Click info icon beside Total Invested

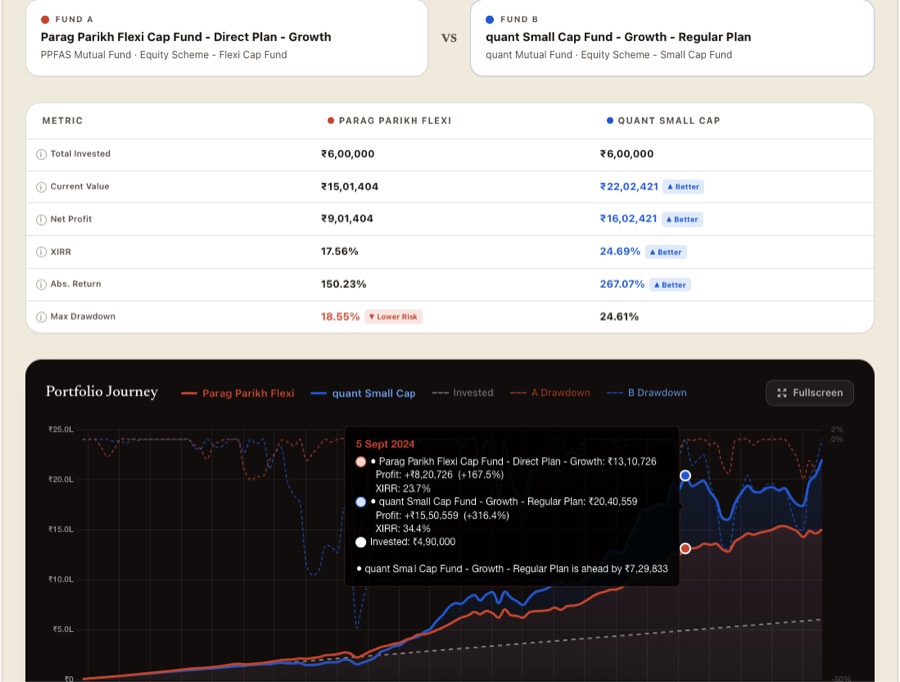[x=41, y=154]
